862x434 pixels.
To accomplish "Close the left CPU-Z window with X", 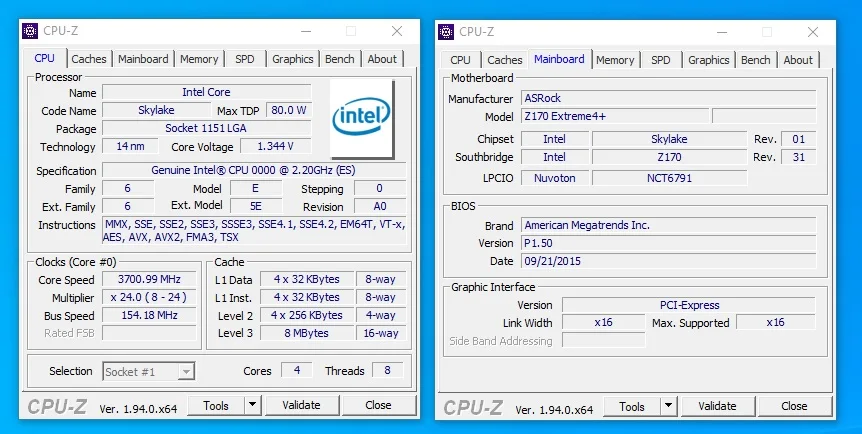I will click(397, 31).
